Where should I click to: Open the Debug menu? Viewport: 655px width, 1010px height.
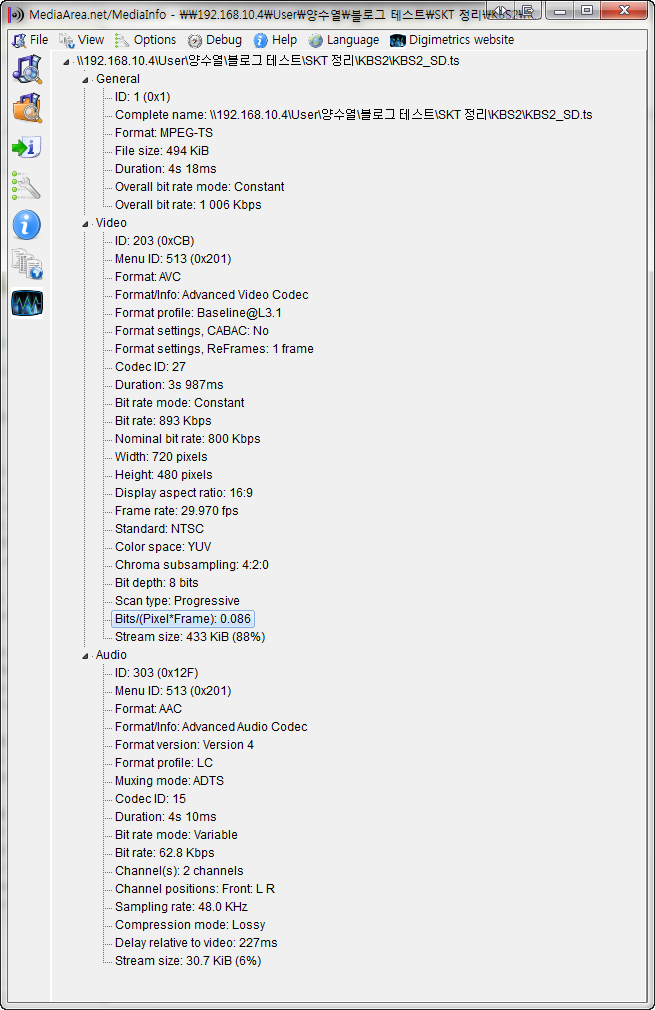215,40
